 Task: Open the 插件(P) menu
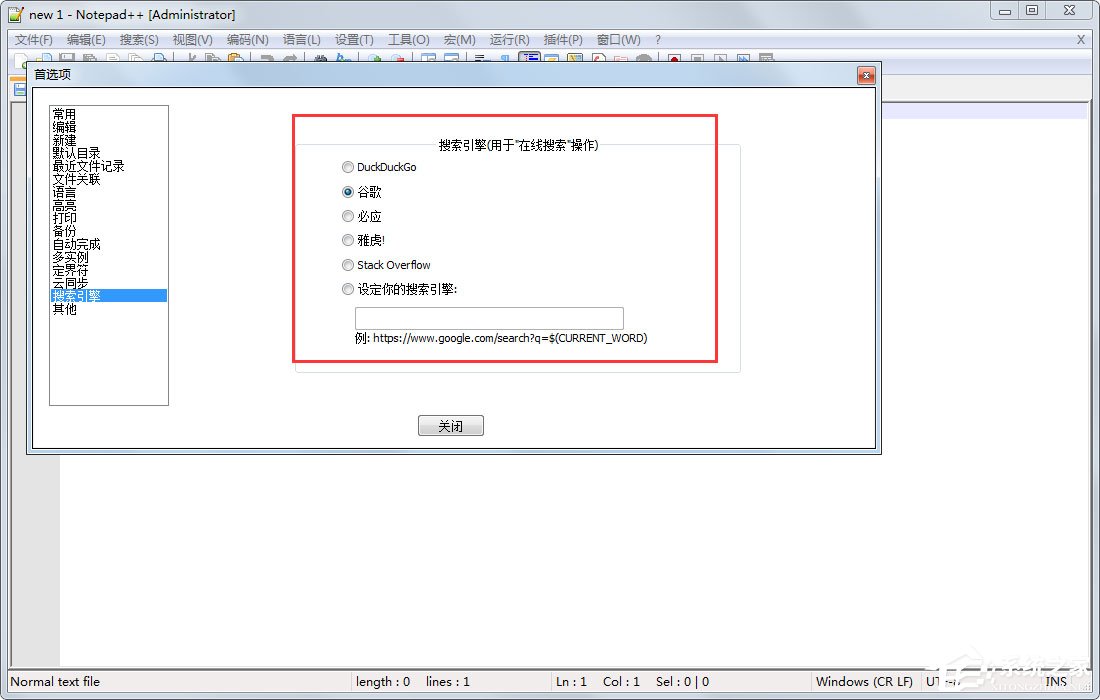pyautogui.click(x=562, y=40)
